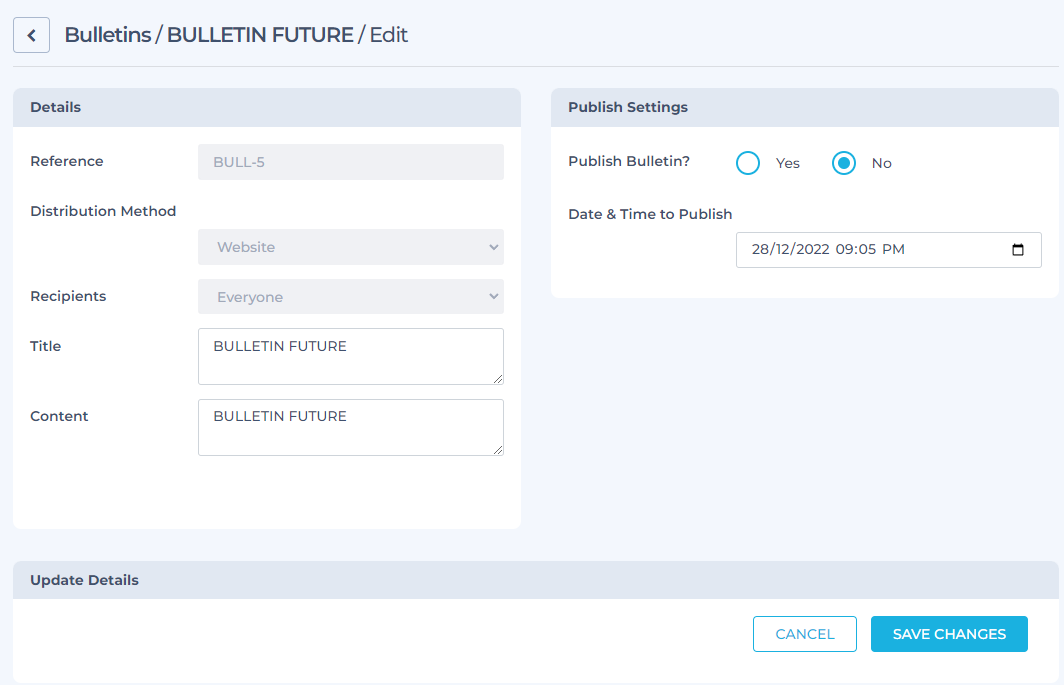
Task: Select Yes for Publish Bulletin
Action: tap(748, 163)
